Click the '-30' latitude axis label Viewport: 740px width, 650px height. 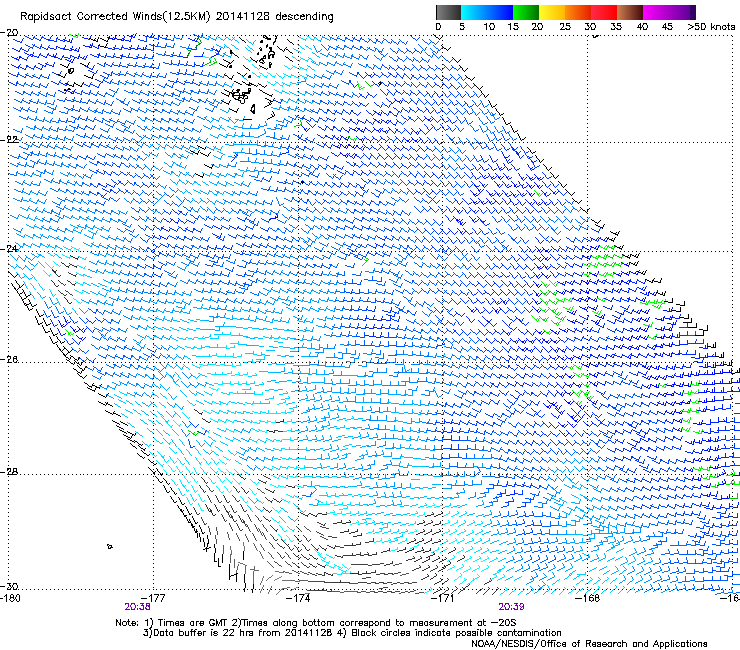point(9,586)
